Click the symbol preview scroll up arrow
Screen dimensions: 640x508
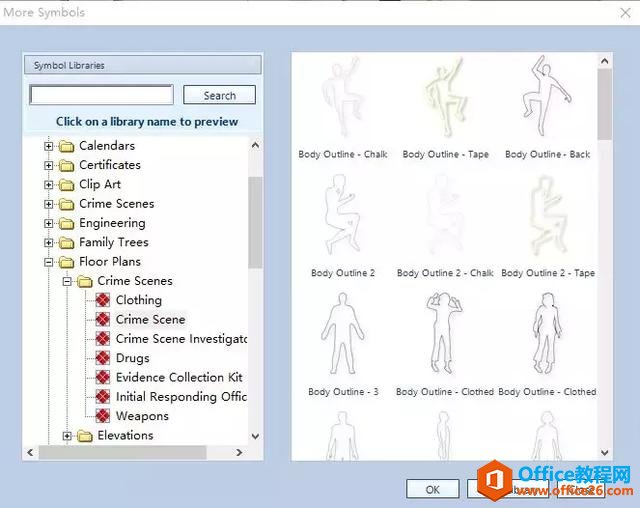tap(604, 61)
